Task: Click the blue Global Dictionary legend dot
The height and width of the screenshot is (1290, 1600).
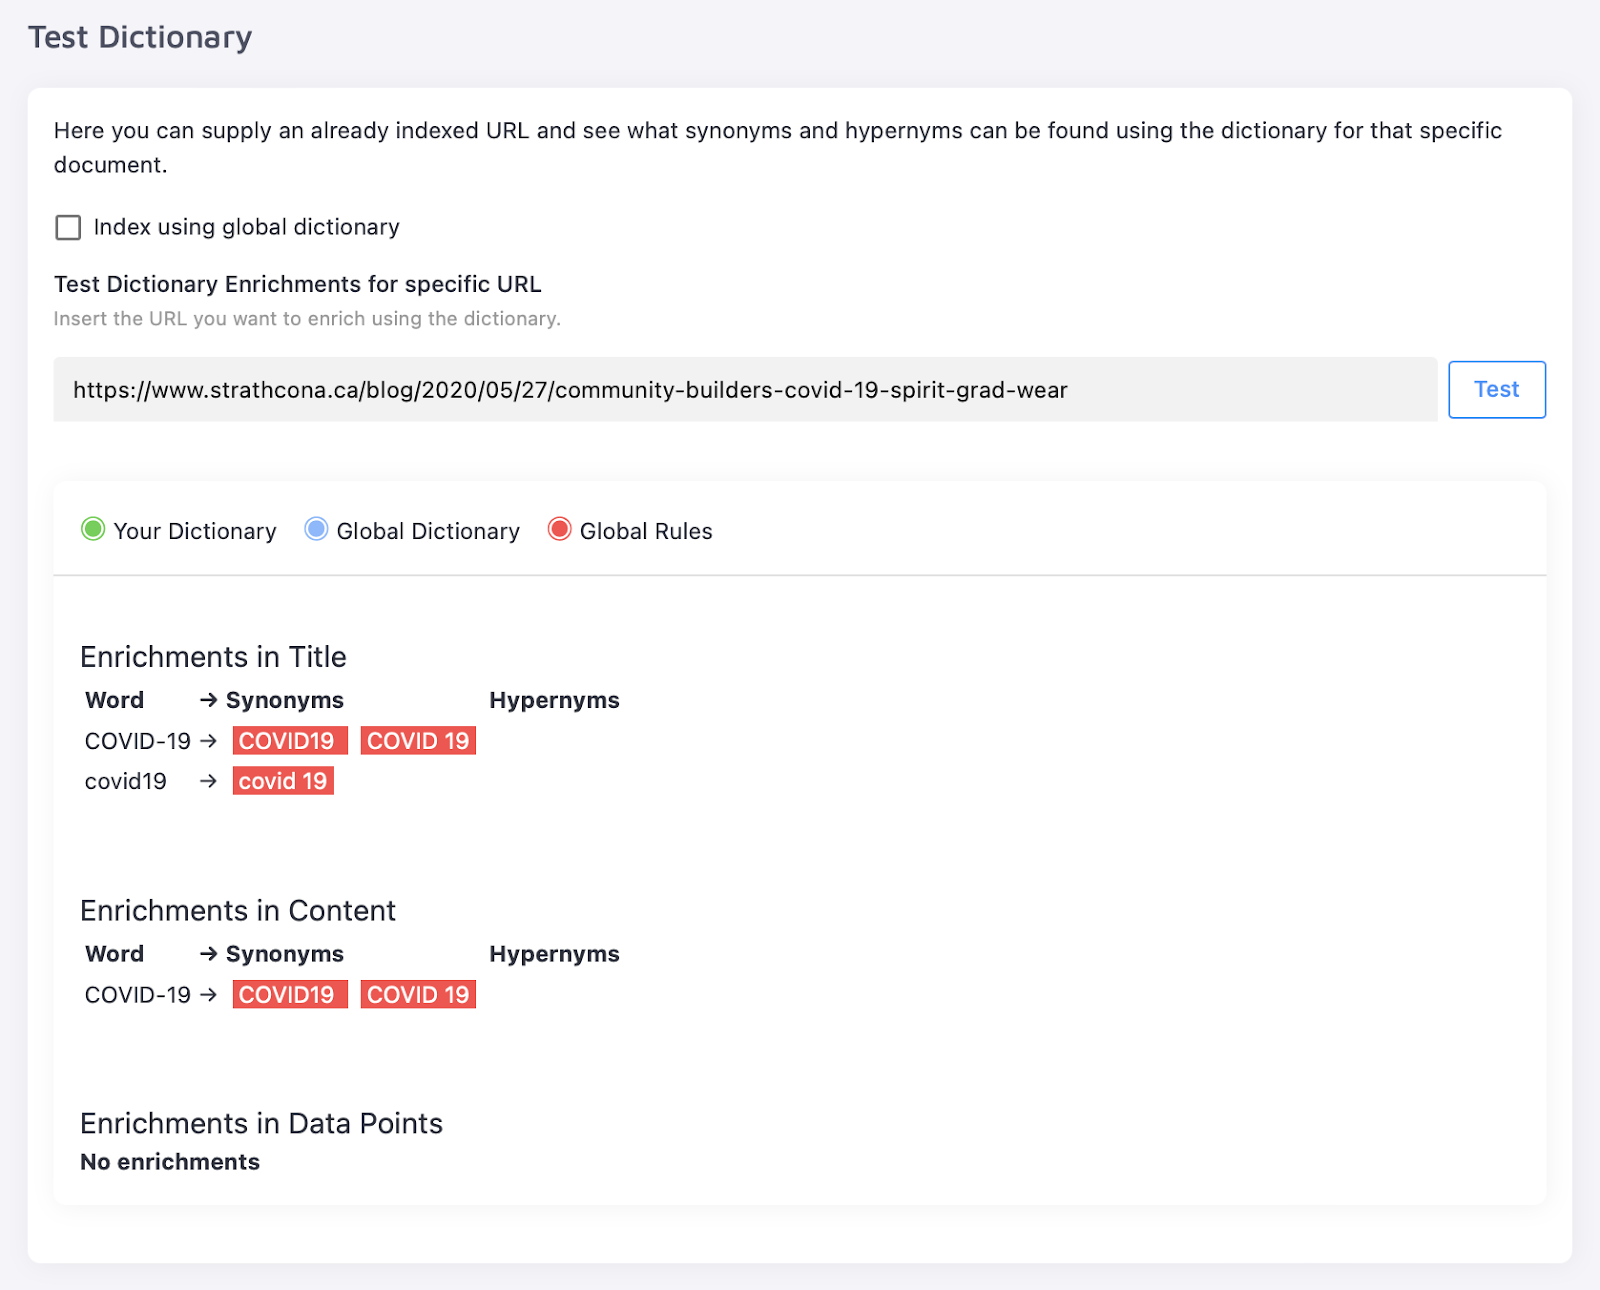Action: (x=316, y=530)
